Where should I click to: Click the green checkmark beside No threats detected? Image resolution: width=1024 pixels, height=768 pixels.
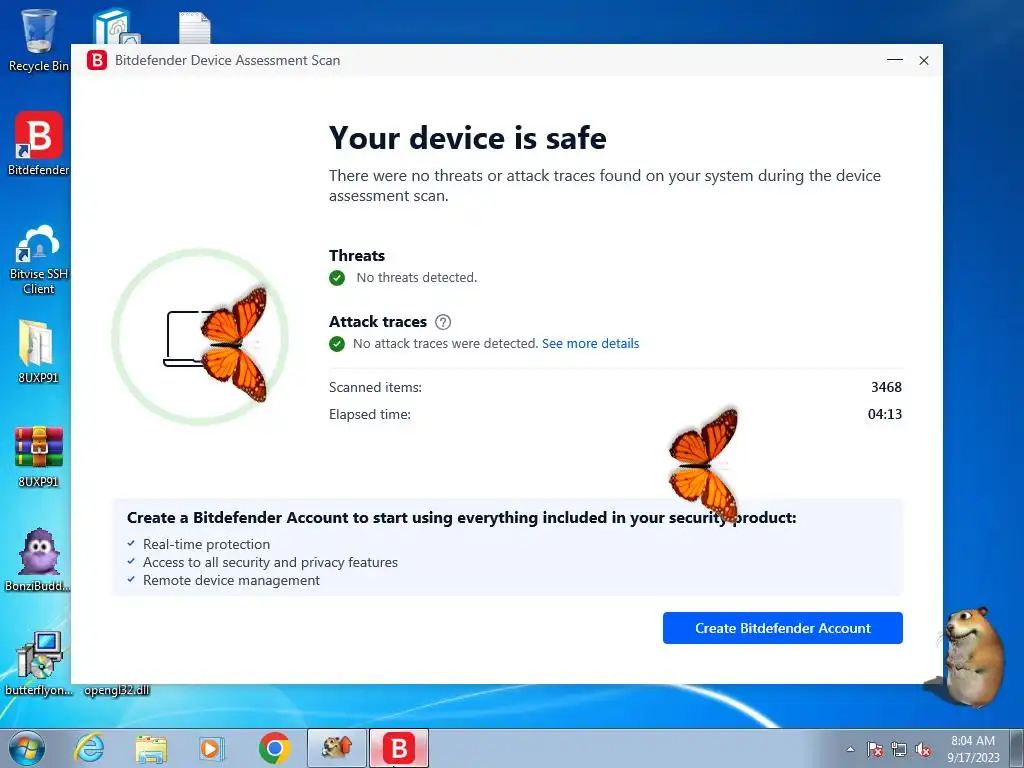[x=337, y=278]
